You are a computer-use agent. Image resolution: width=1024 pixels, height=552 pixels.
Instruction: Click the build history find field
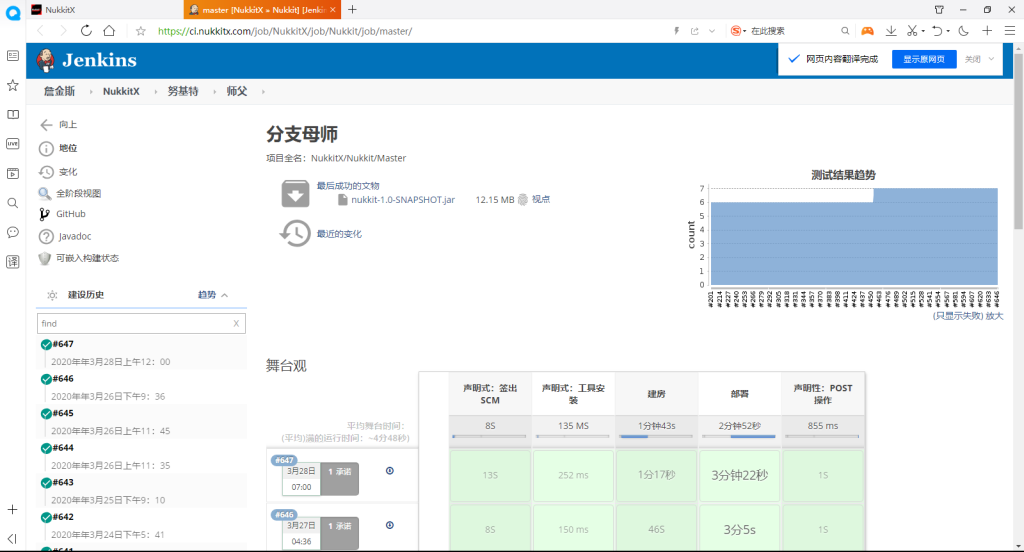[x=141, y=323]
